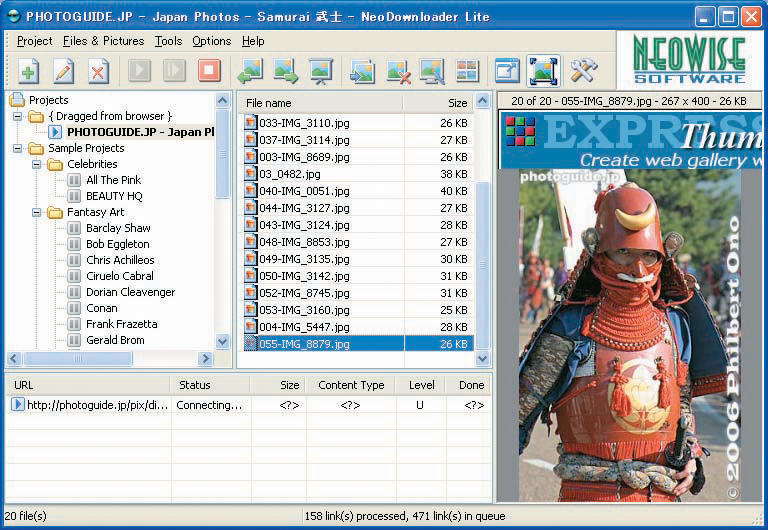768x530 pixels.
Task: Open the Help menu
Action: pyautogui.click(x=253, y=41)
